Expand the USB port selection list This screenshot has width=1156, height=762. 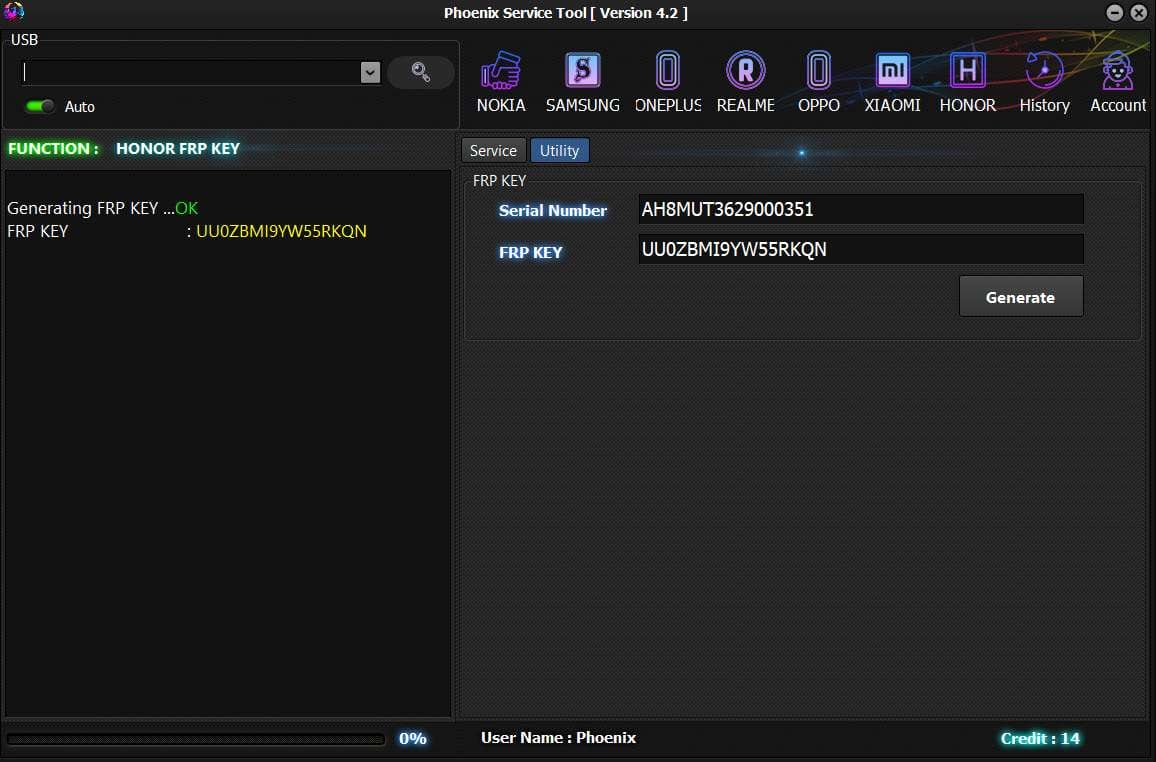pyautogui.click(x=370, y=72)
